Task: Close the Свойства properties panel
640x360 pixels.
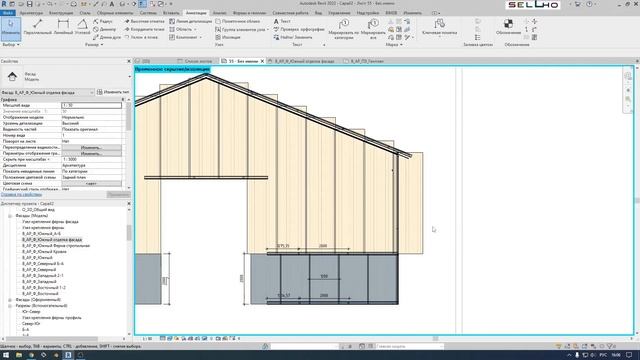Action: click(129, 61)
